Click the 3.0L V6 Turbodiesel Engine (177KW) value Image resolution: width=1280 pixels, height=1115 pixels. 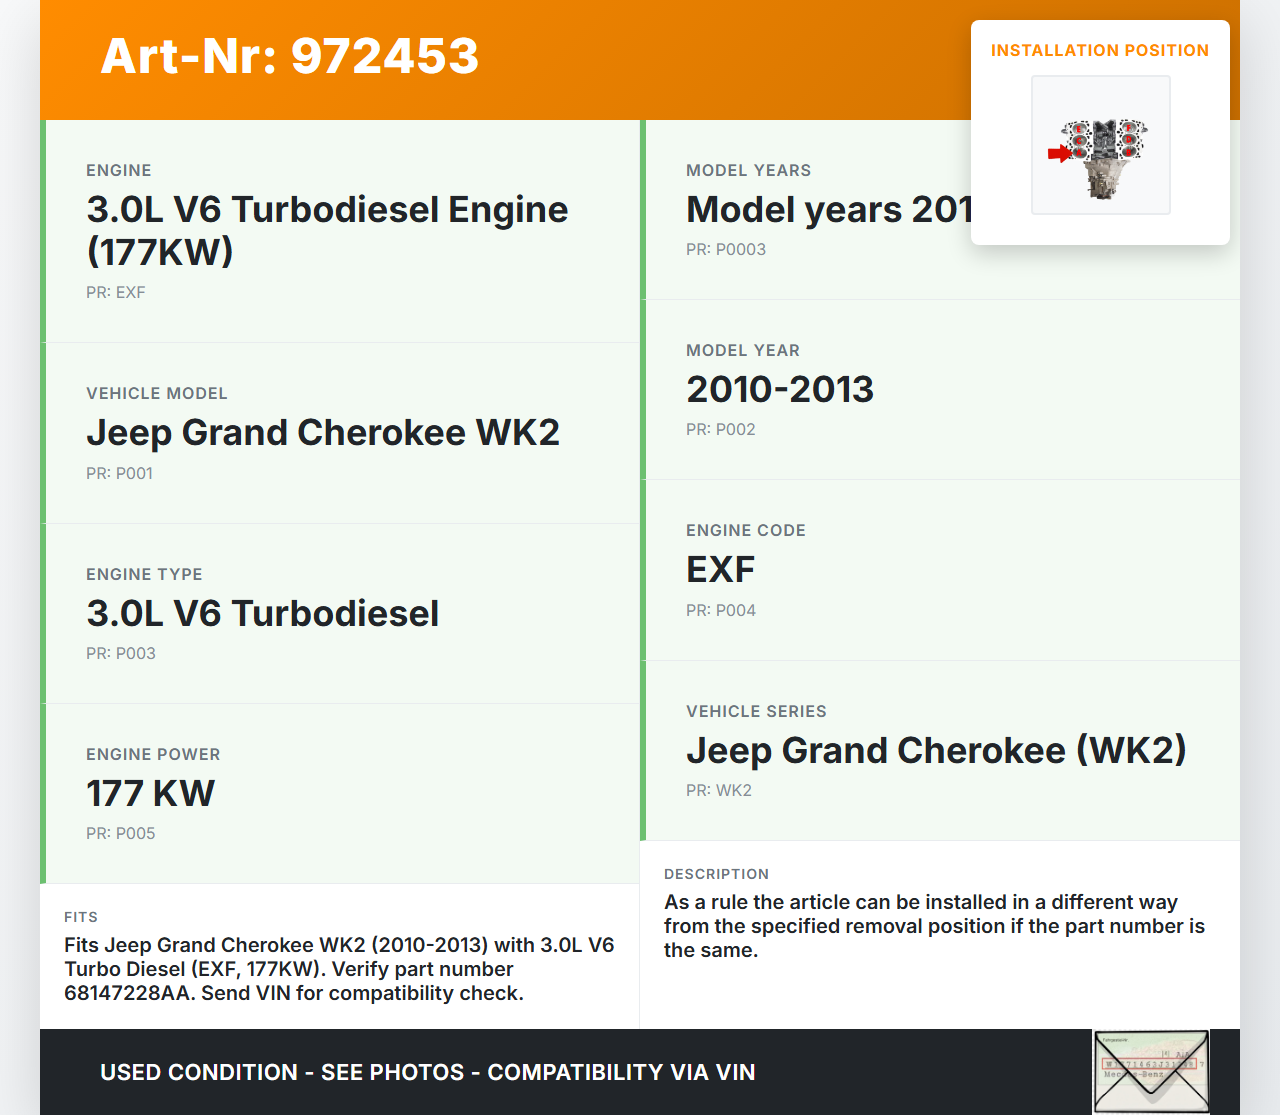327,230
